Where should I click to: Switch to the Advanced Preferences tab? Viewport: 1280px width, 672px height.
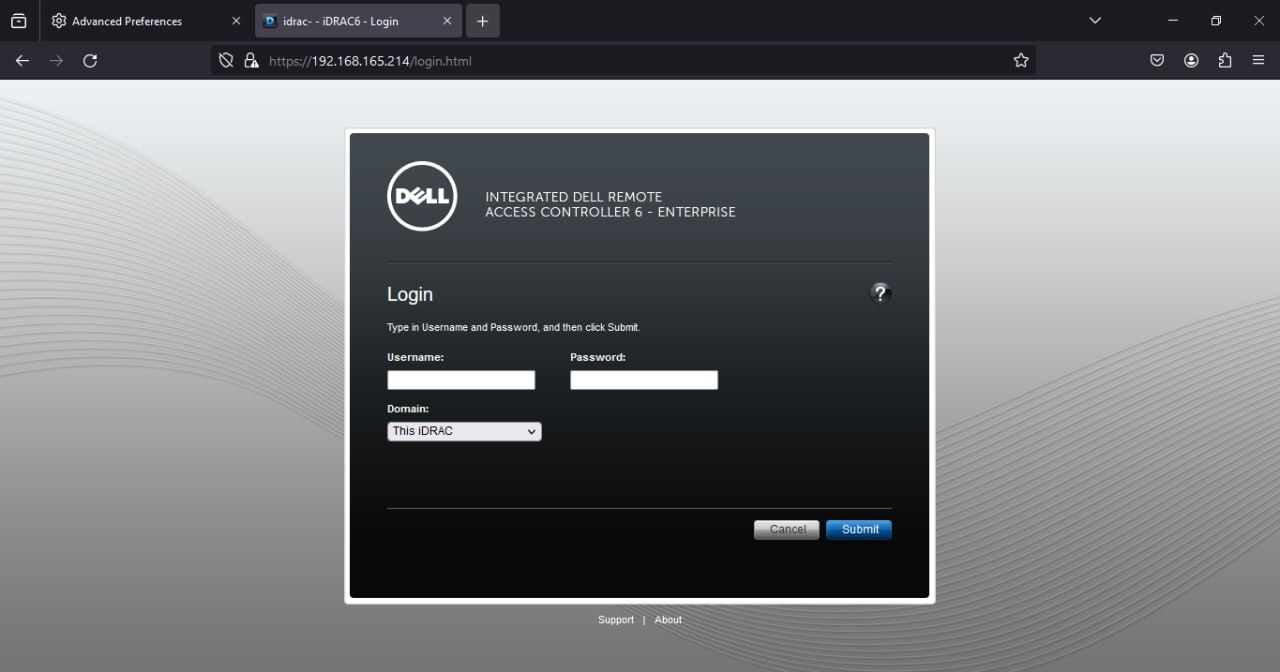coord(130,20)
